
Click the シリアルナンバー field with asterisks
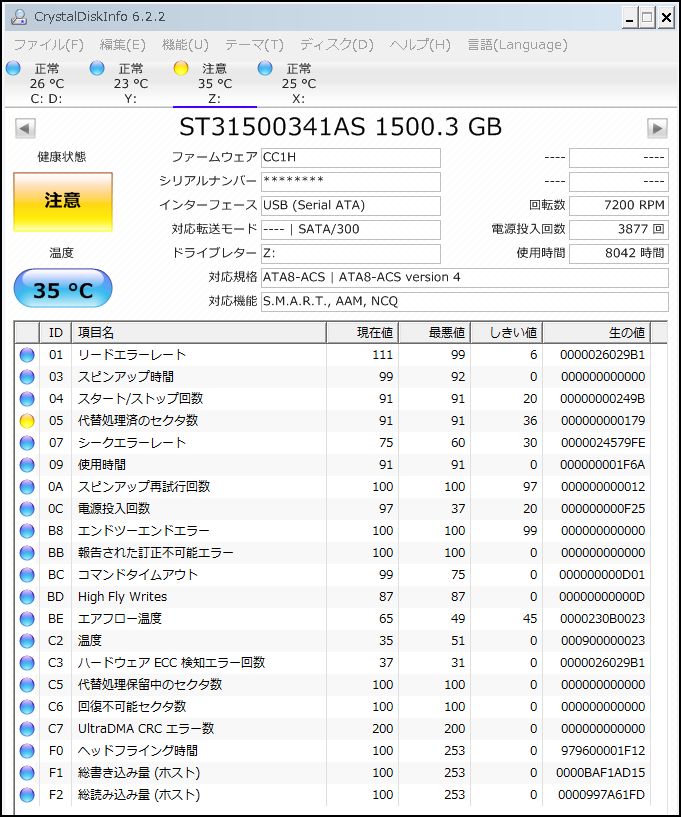pos(350,181)
